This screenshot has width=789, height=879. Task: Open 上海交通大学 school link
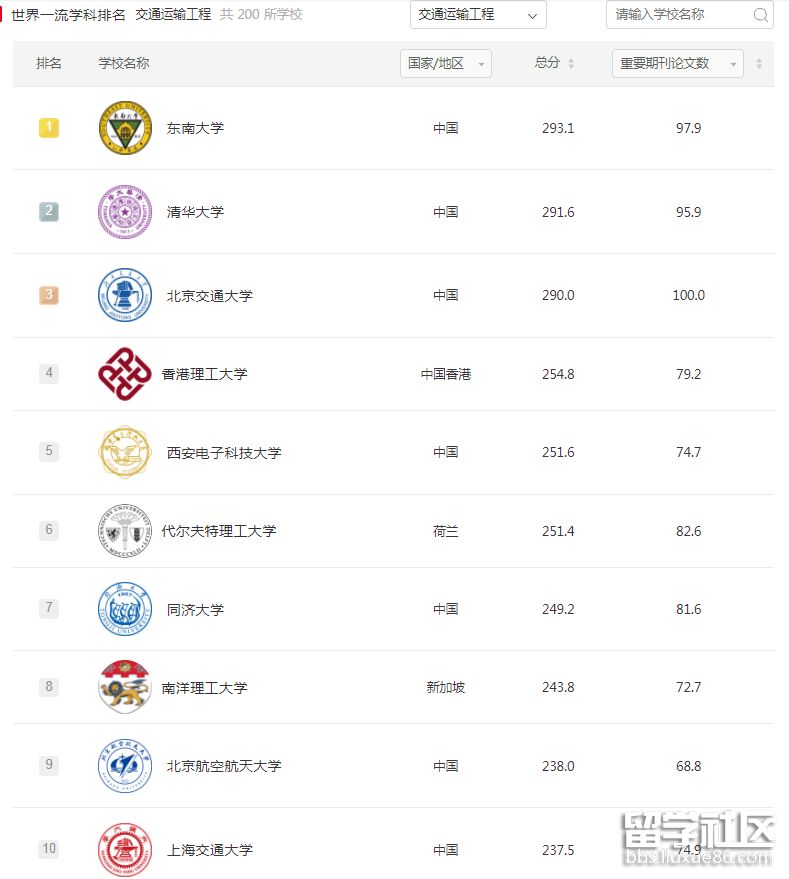(x=209, y=850)
